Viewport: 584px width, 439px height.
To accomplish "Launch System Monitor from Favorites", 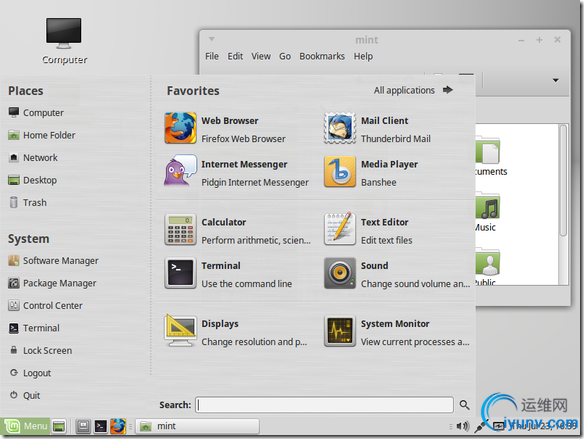I will pos(396,332).
